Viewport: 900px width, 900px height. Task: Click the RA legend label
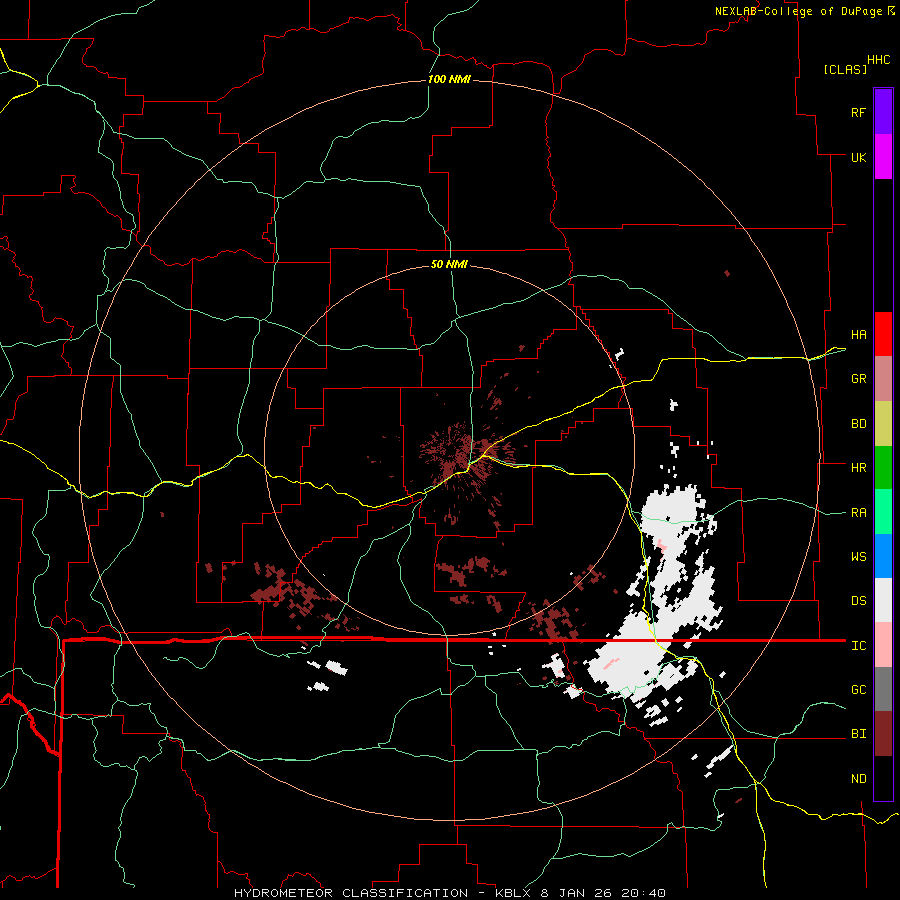pos(858,513)
